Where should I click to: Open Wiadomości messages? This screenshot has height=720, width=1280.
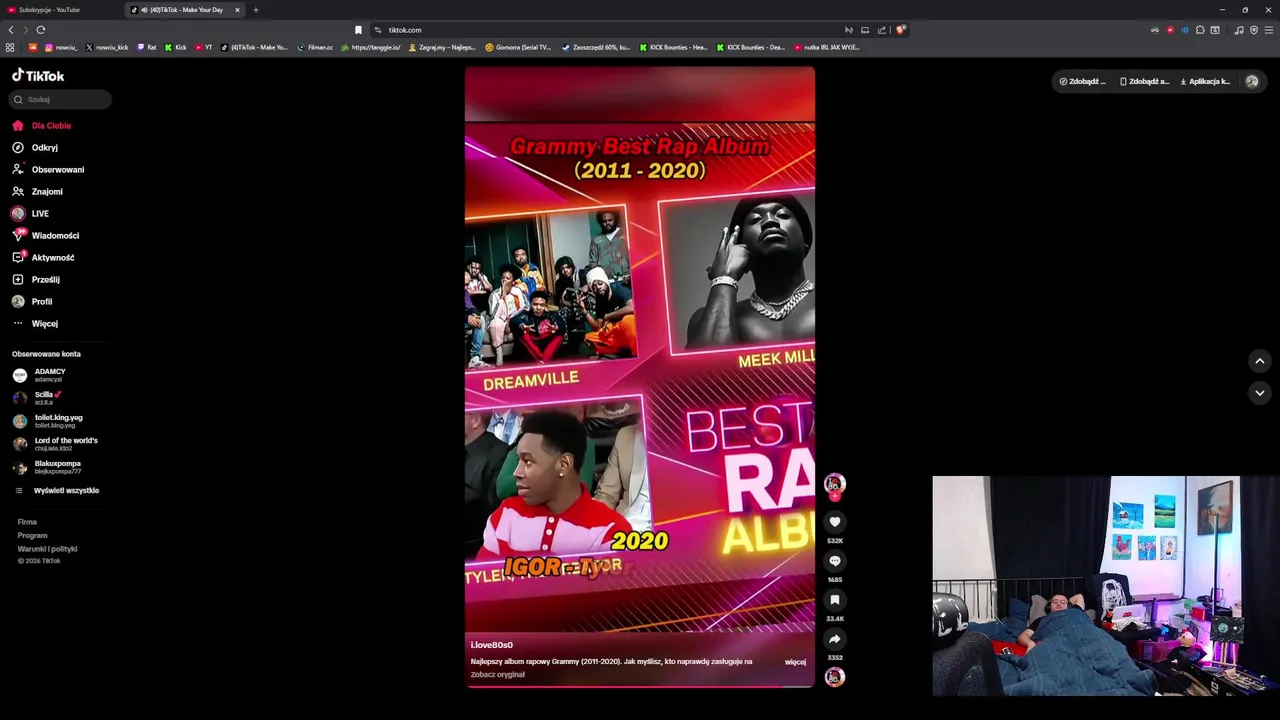[x=45, y=236]
